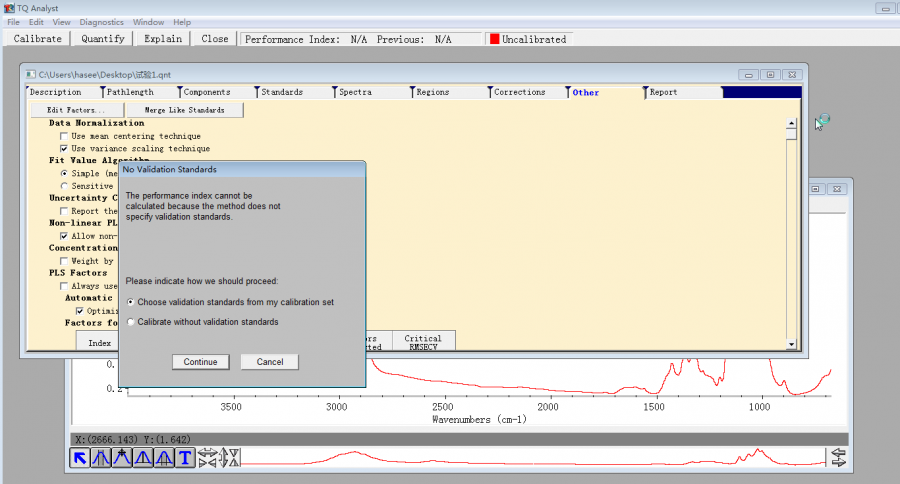Click the .qnt method window document icon

click(30, 75)
